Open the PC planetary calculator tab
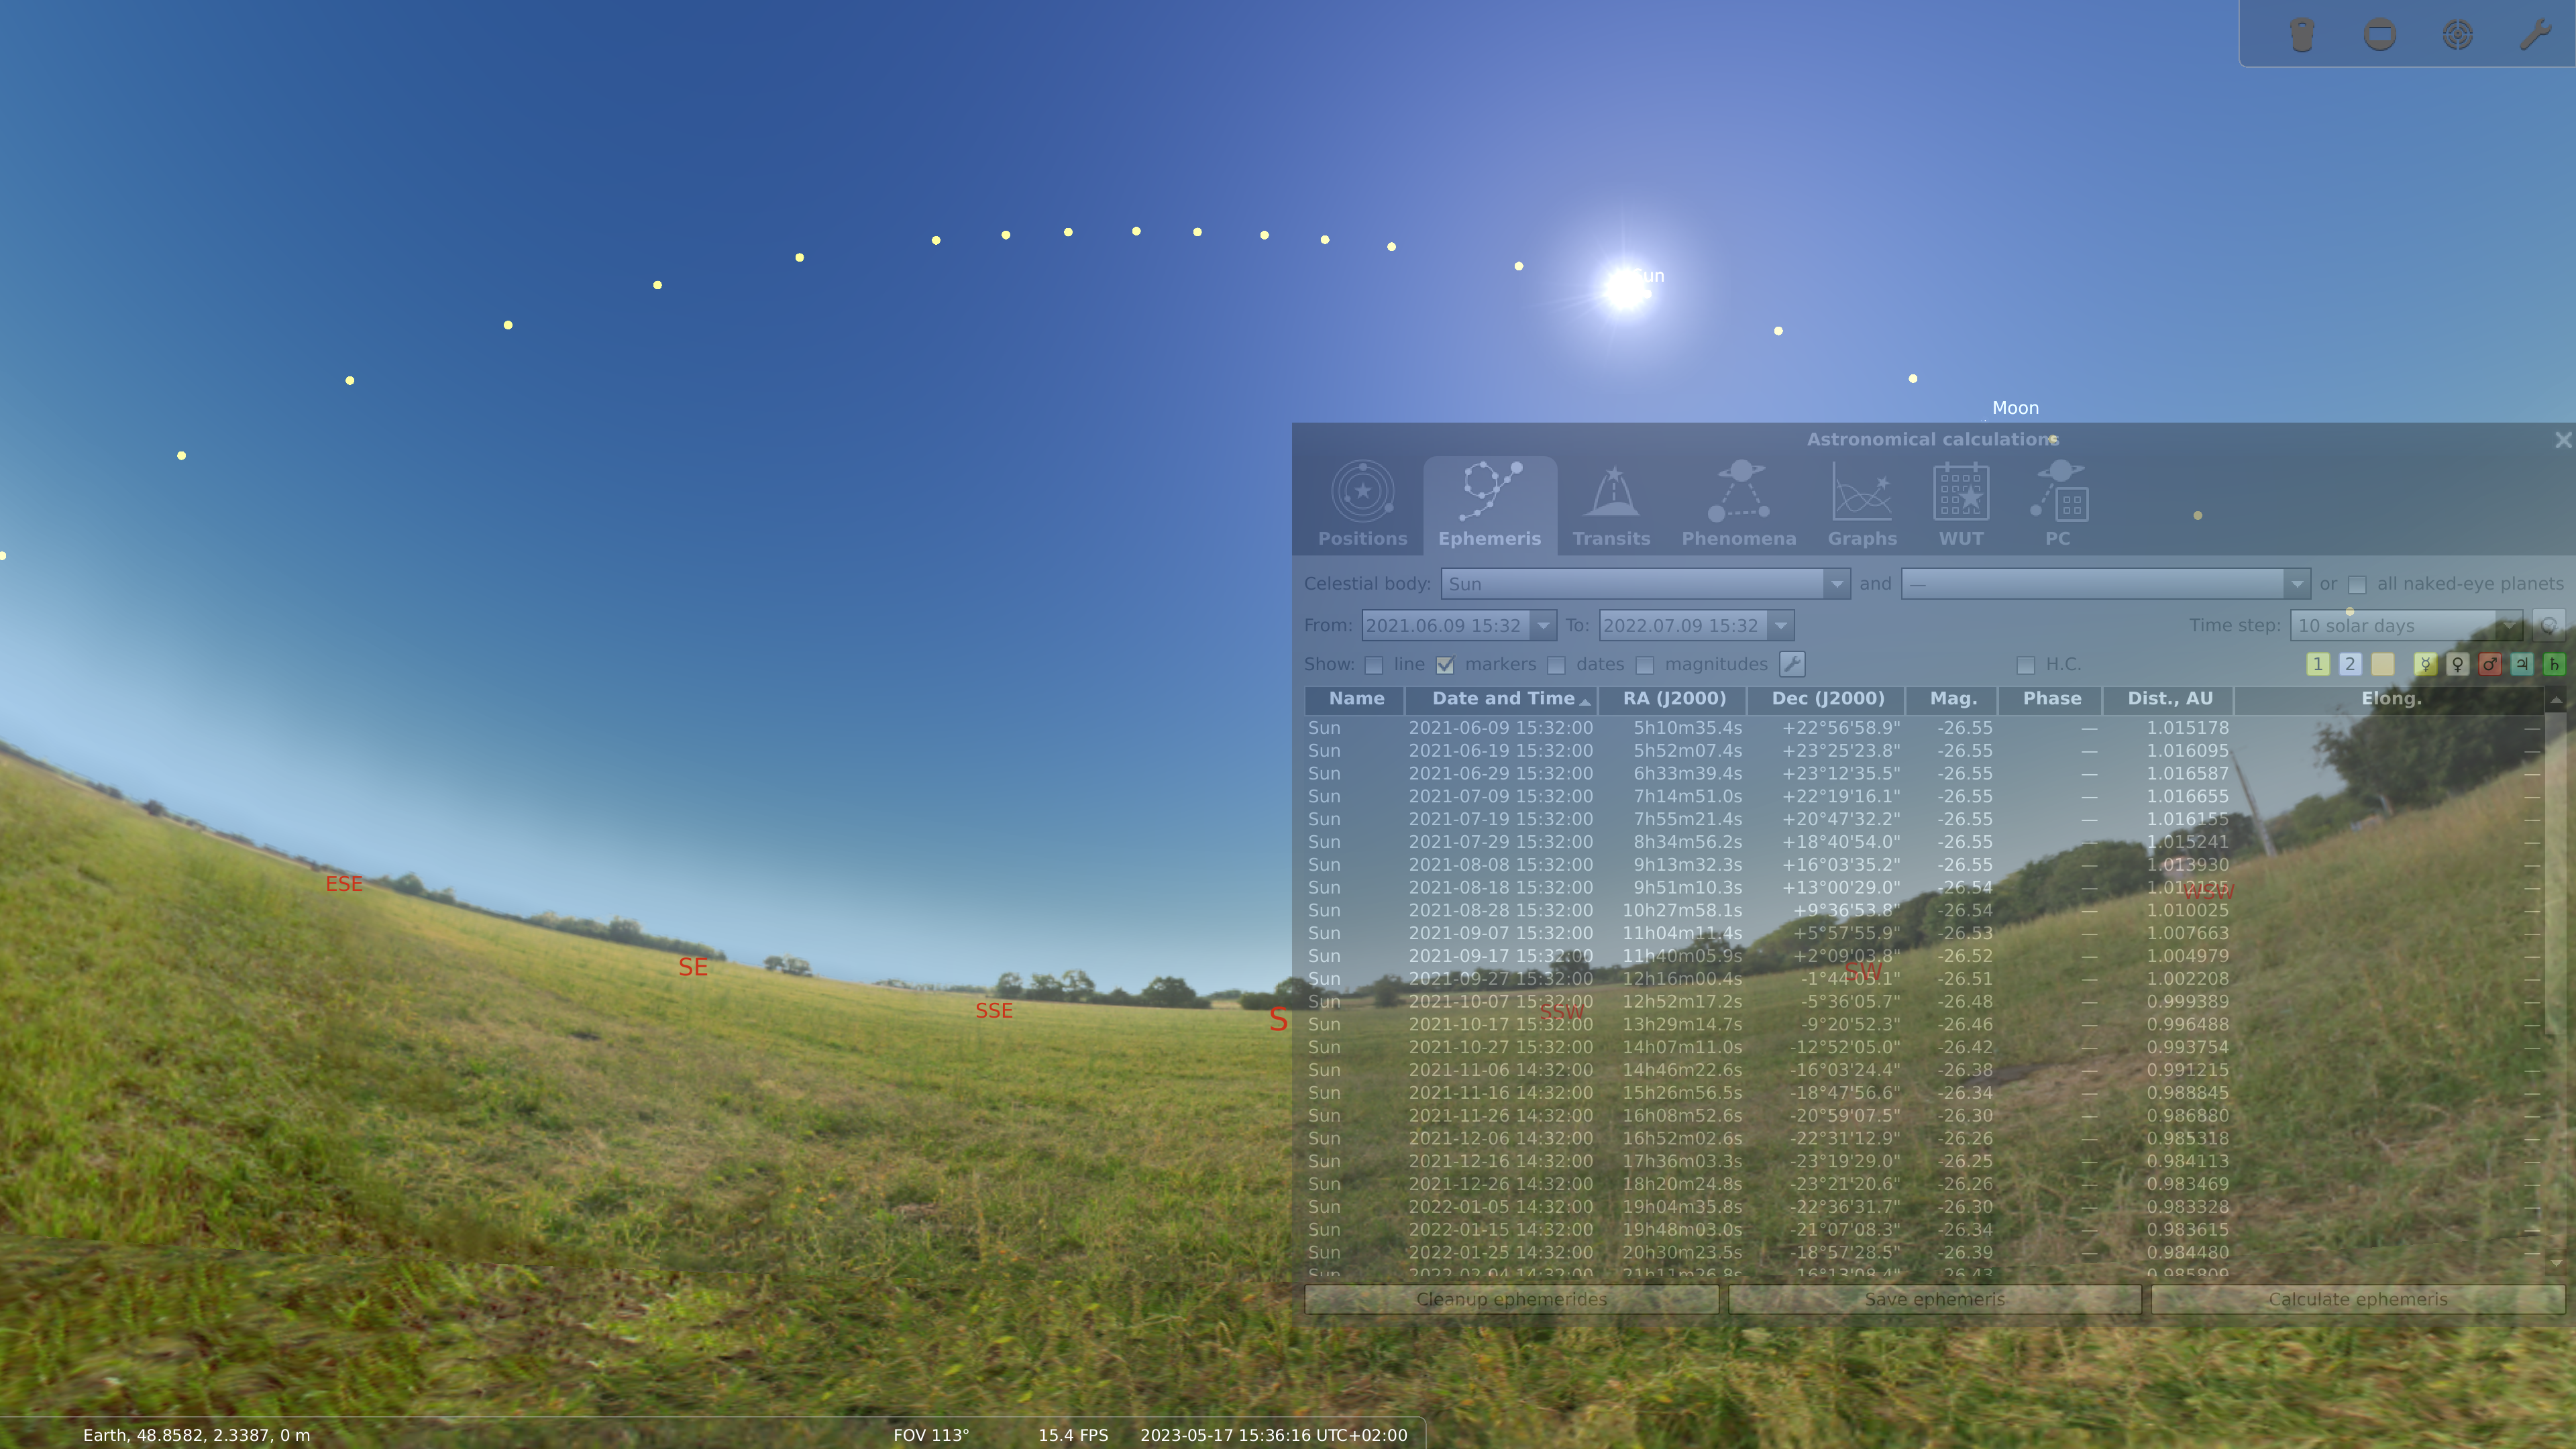This screenshot has width=2576, height=1449. [2058, 505]
